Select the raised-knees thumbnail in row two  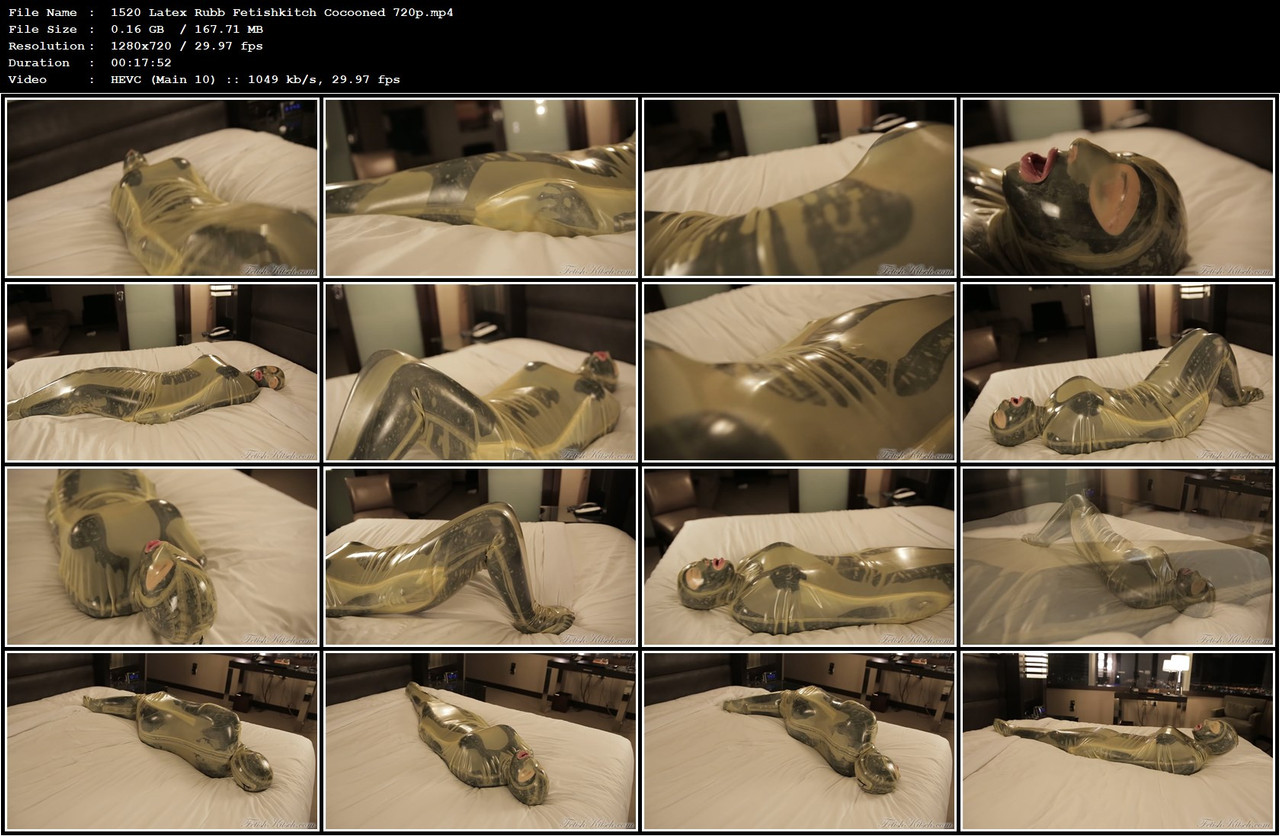point(481,371)
